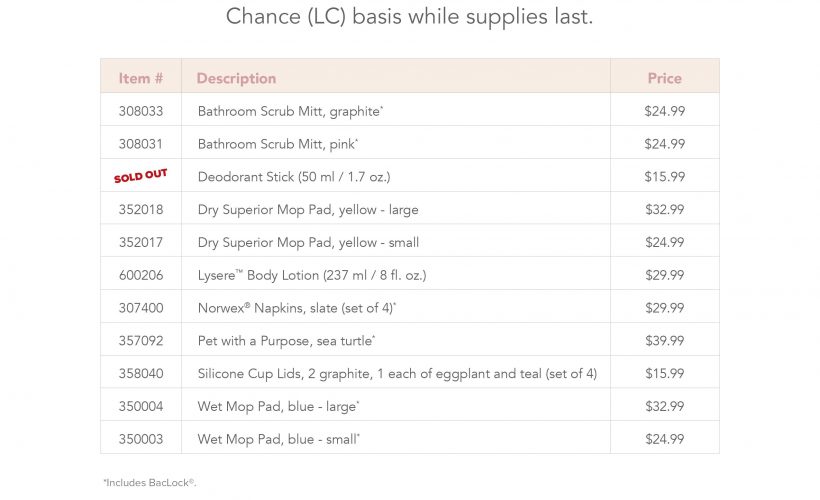Click the Price column header
Viewport: 820px width, 500px height.
664,78
